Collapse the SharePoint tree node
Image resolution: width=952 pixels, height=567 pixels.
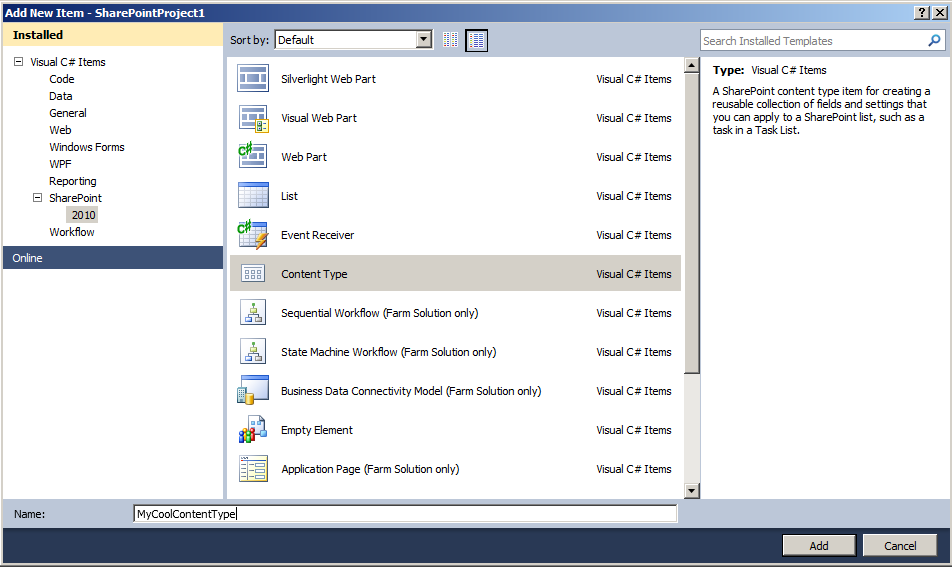click(37, 197)
